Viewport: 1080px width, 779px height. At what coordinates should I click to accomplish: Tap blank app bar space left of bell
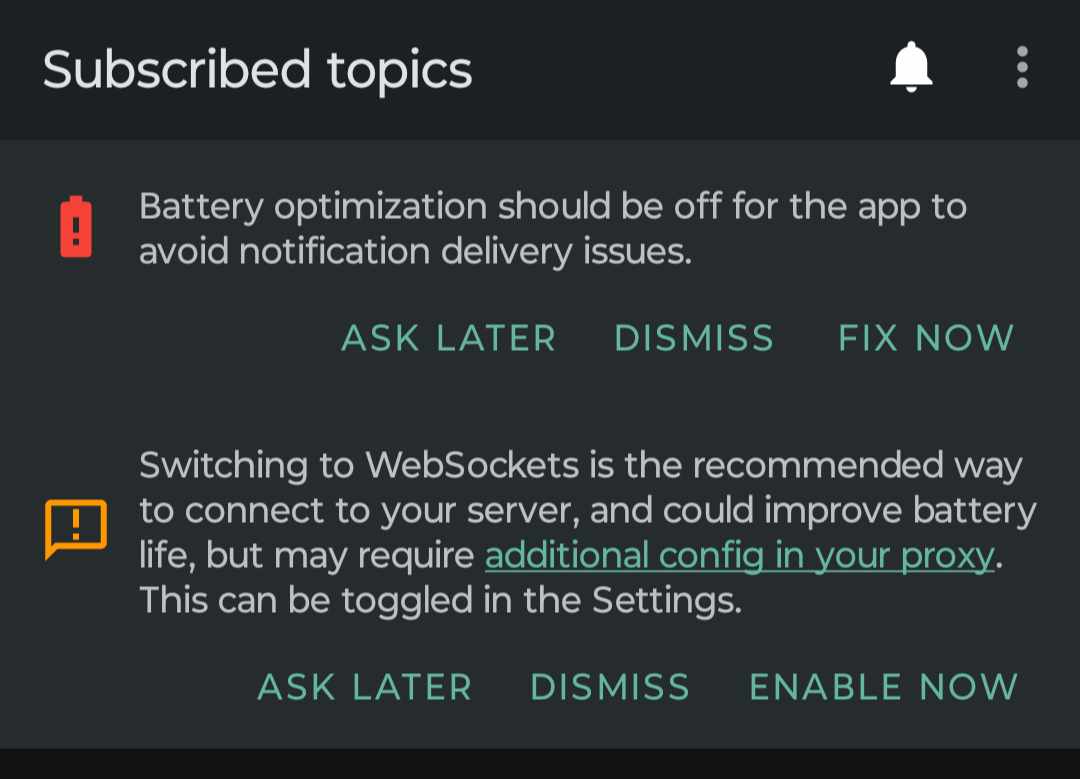tap(680, 70)
